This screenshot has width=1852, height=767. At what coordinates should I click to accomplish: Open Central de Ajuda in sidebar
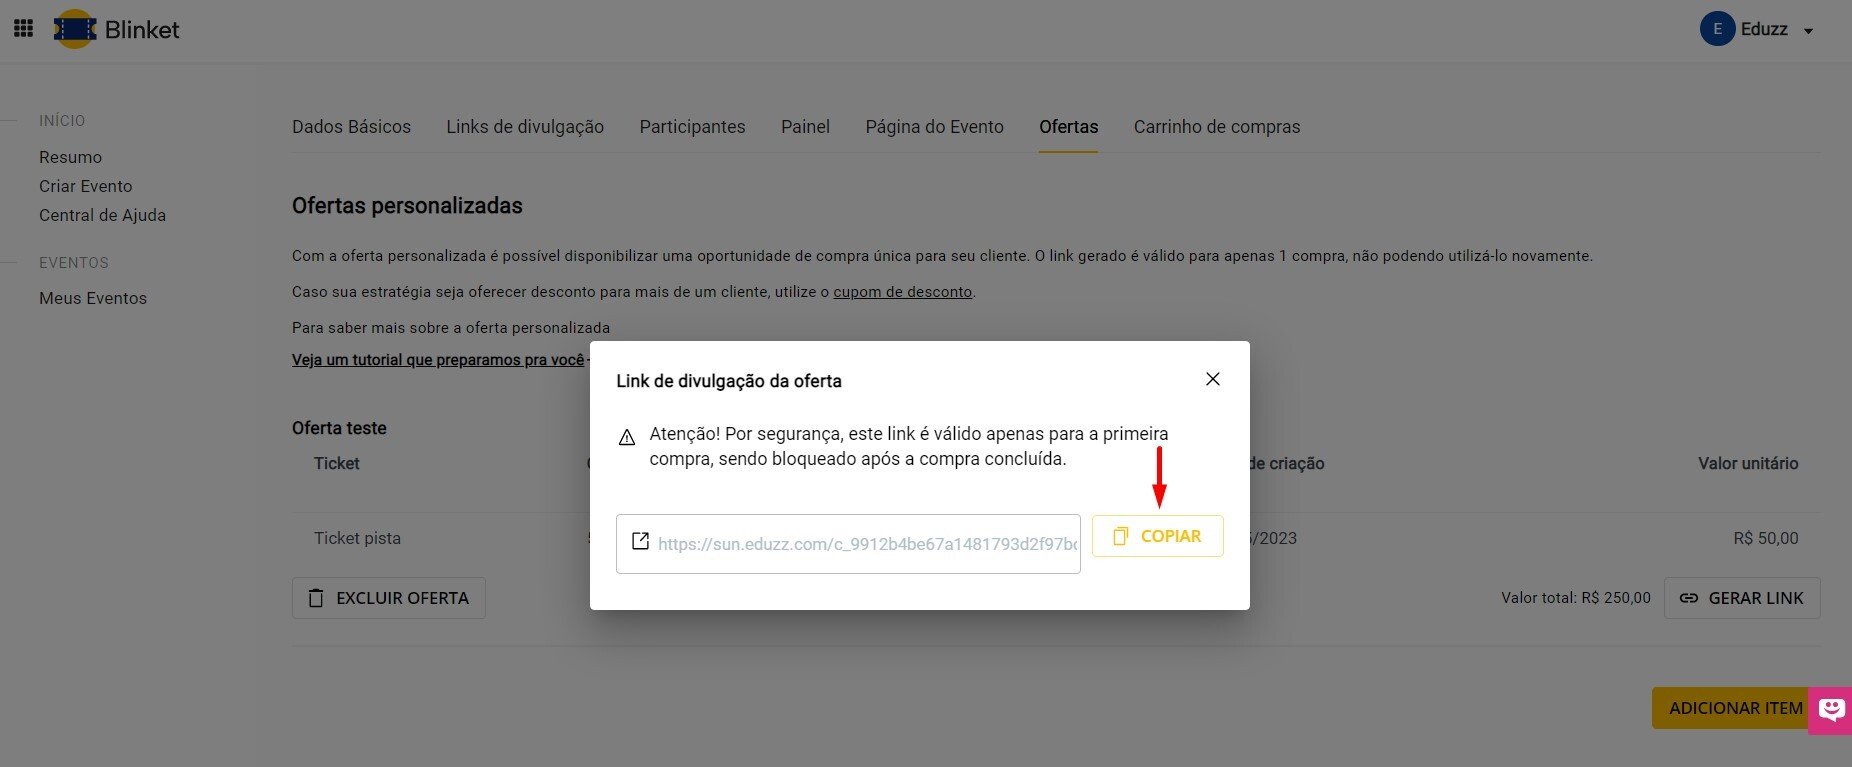[102, 215]
